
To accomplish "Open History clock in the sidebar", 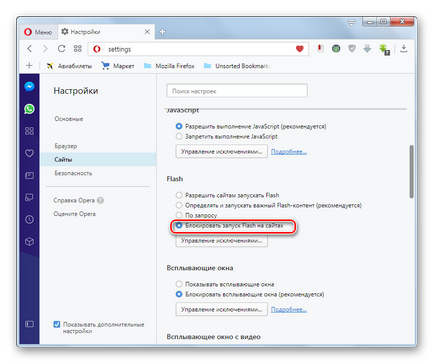I will [x=29, y=219].
